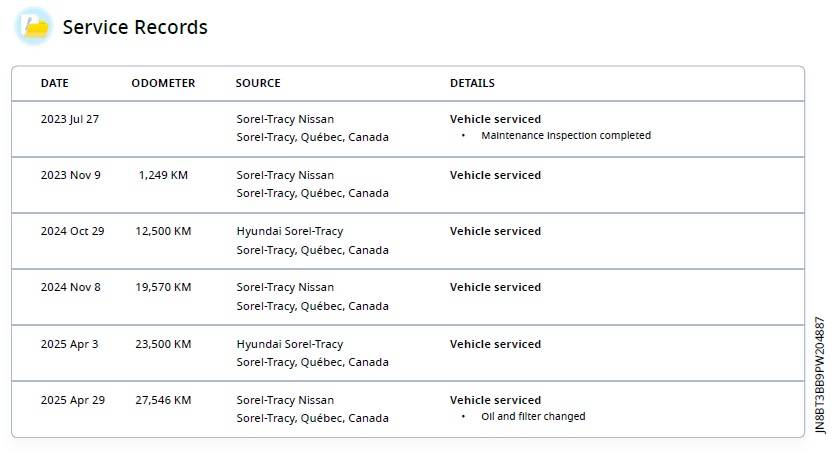Click Oil and filter changed detail

click(533, 416)
